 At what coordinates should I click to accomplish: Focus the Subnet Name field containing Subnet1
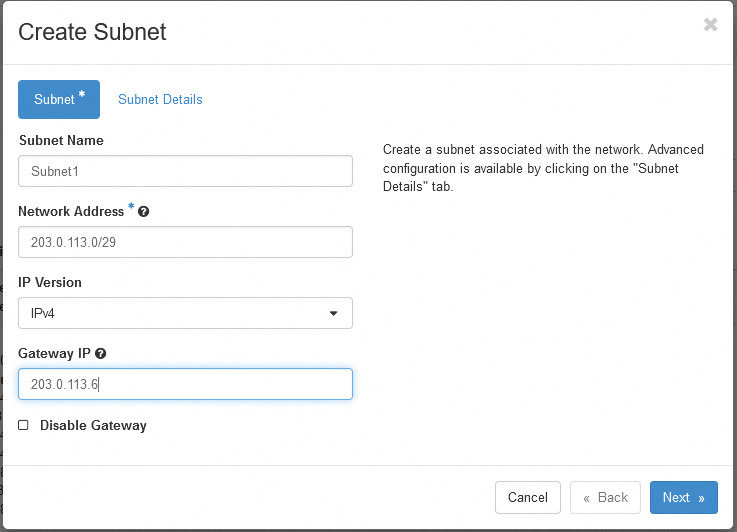click(x=185, y=171)
